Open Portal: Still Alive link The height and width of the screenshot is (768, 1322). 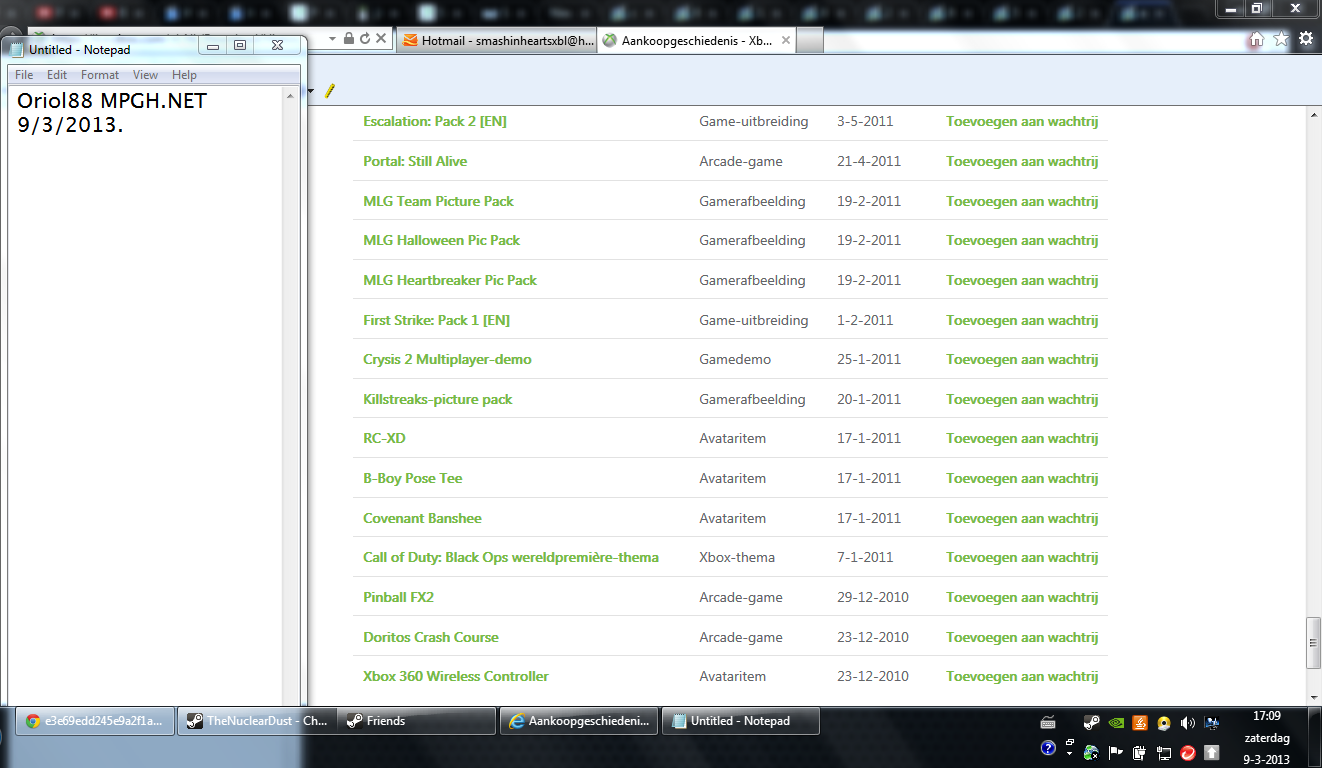pyautogui.click(x=415, y=161)
